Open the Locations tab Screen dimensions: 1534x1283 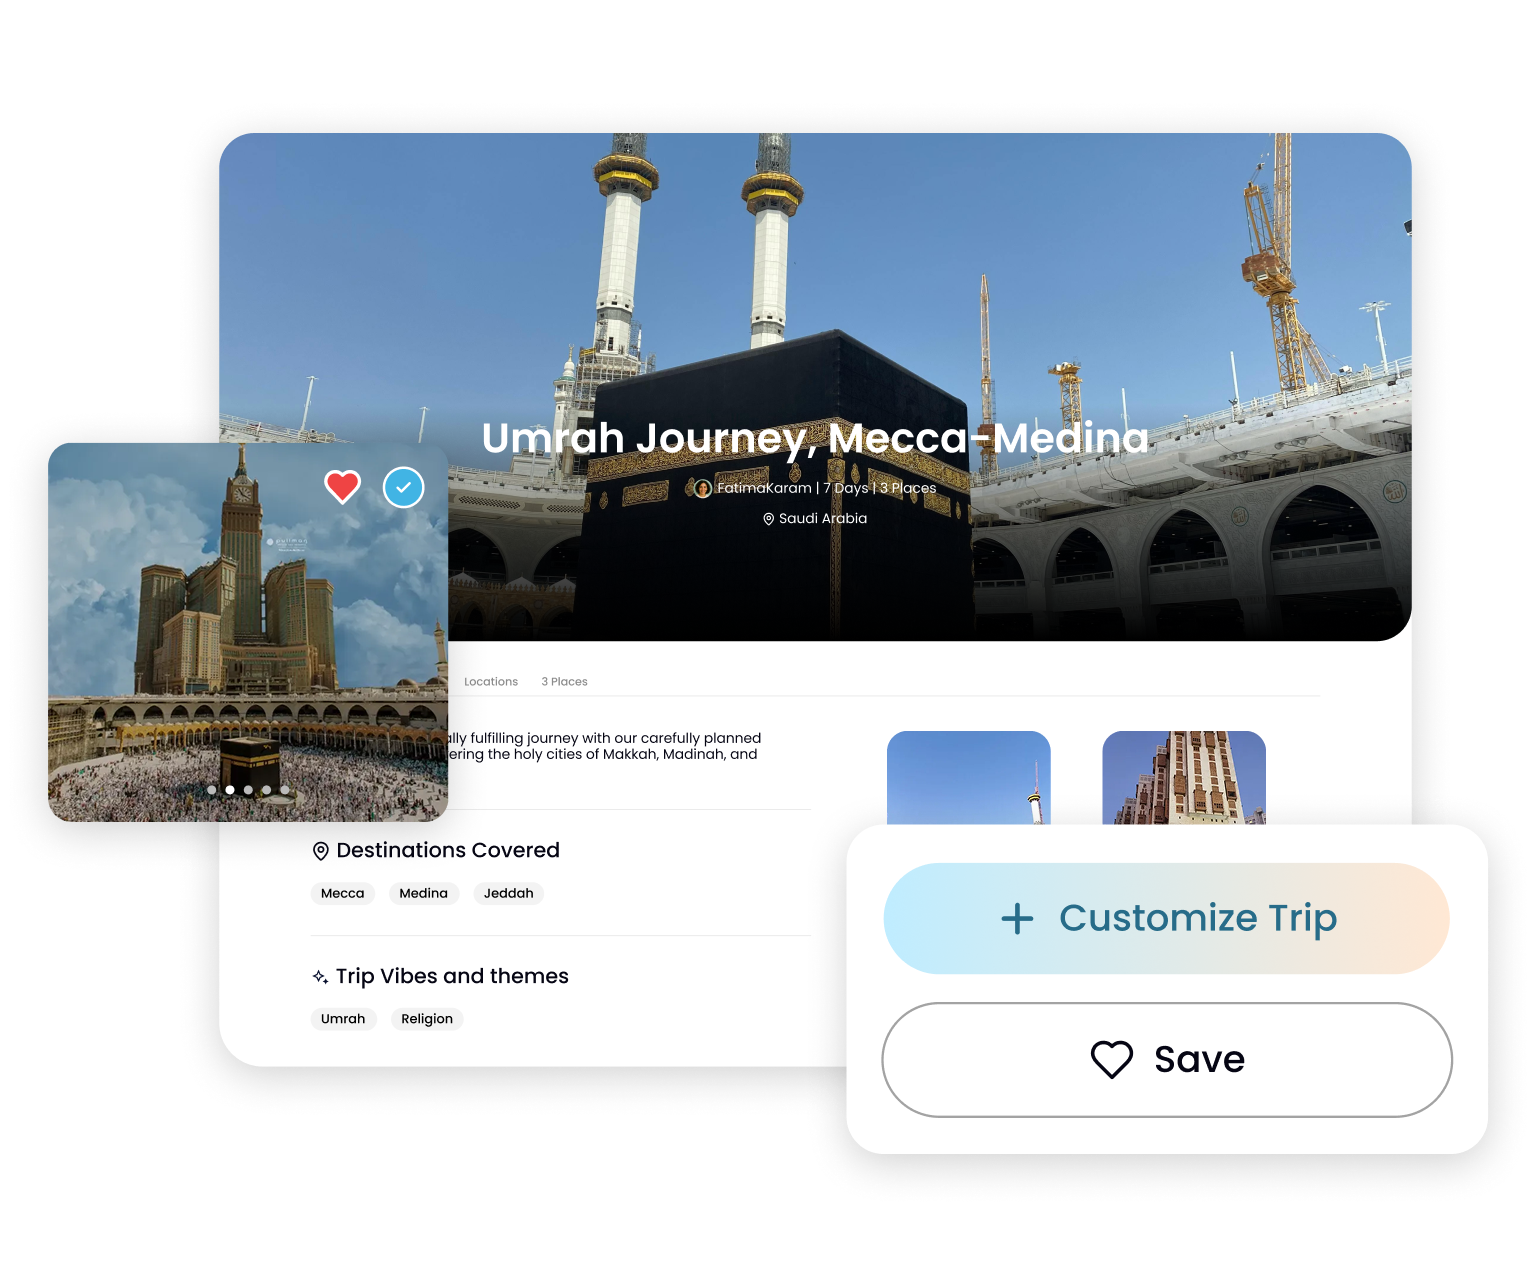point(491,682)
